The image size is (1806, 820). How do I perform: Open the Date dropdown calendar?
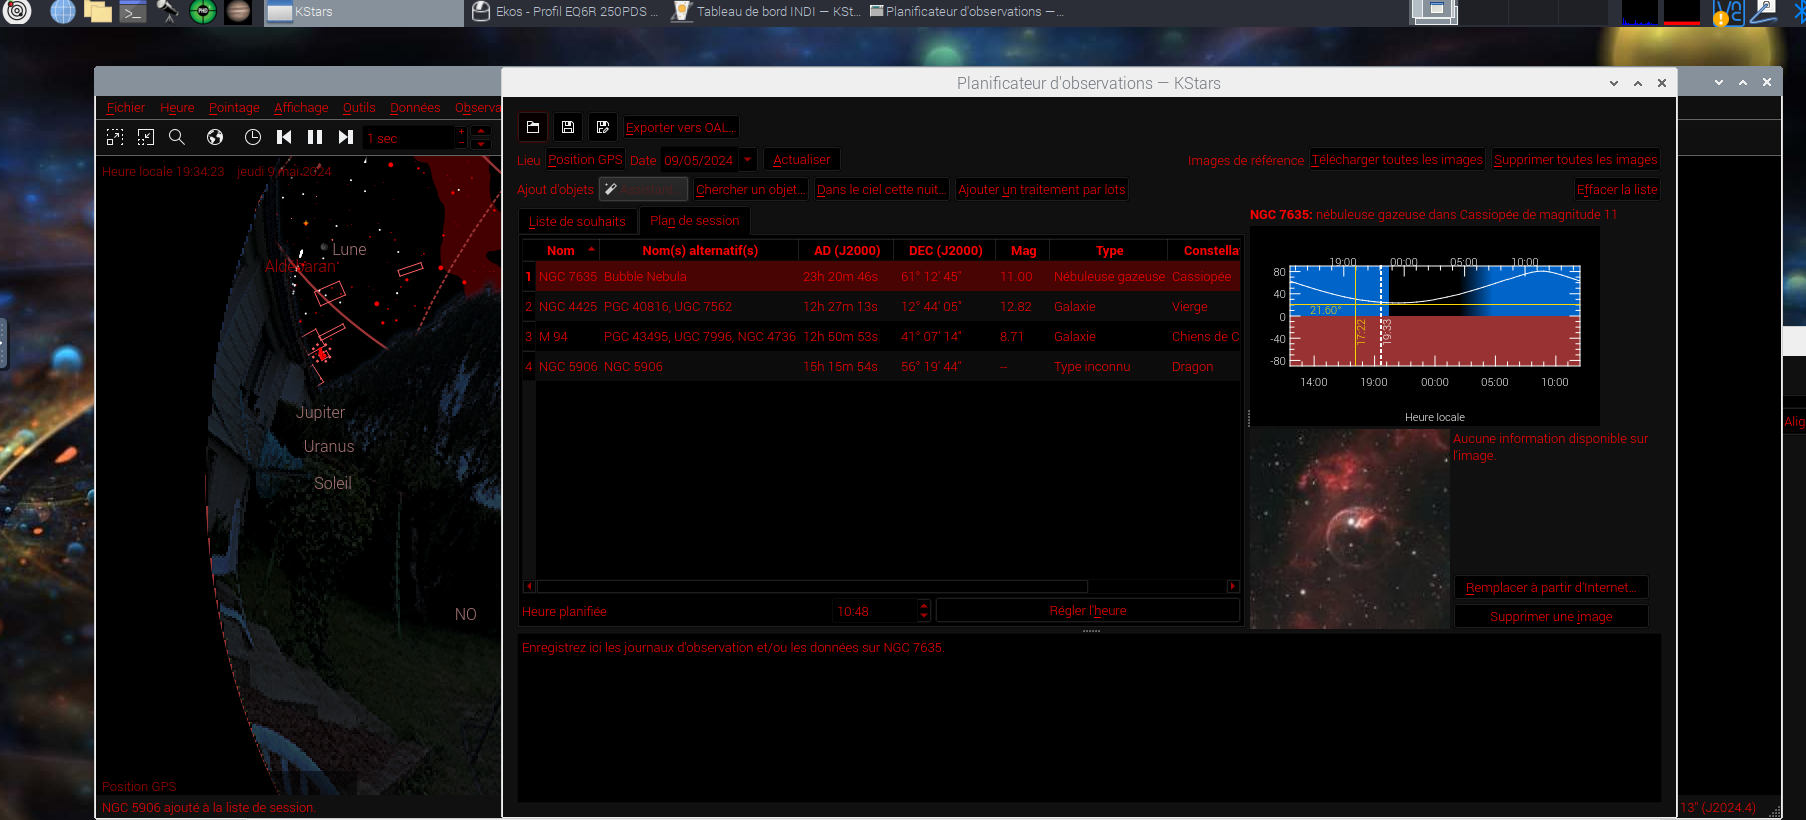[748, 159]
